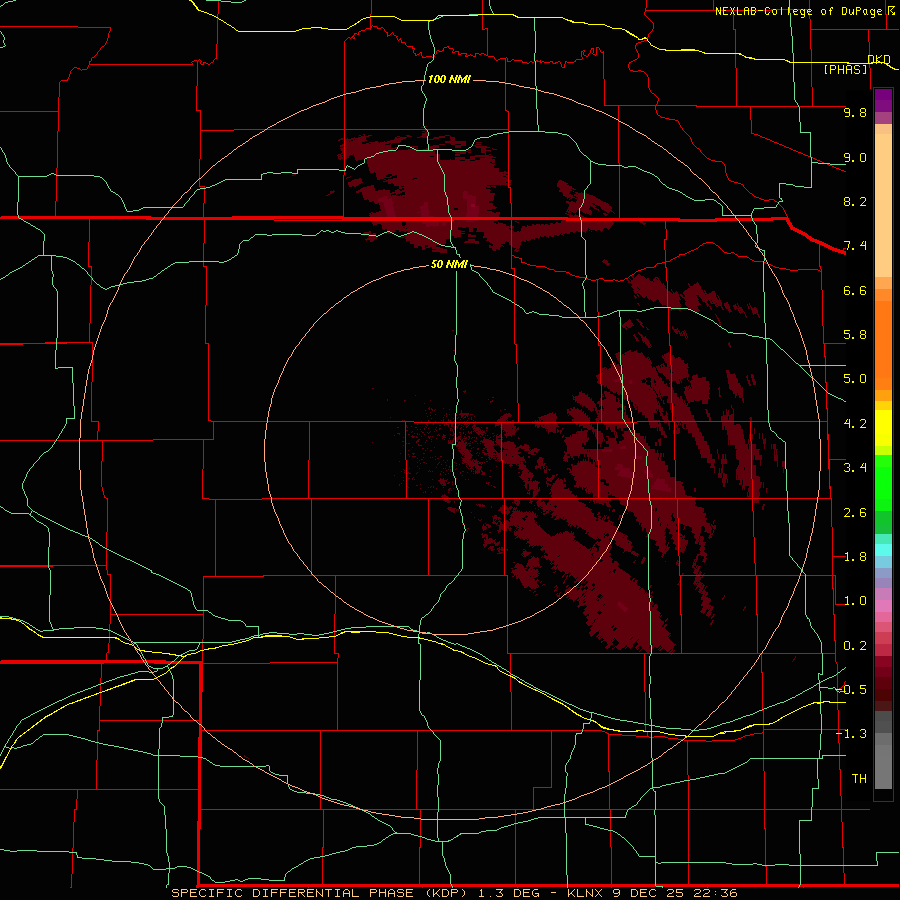The height and width of the screenshot is (900, 900).
Task: Click the 5.0 scale value
Action: 855,379
